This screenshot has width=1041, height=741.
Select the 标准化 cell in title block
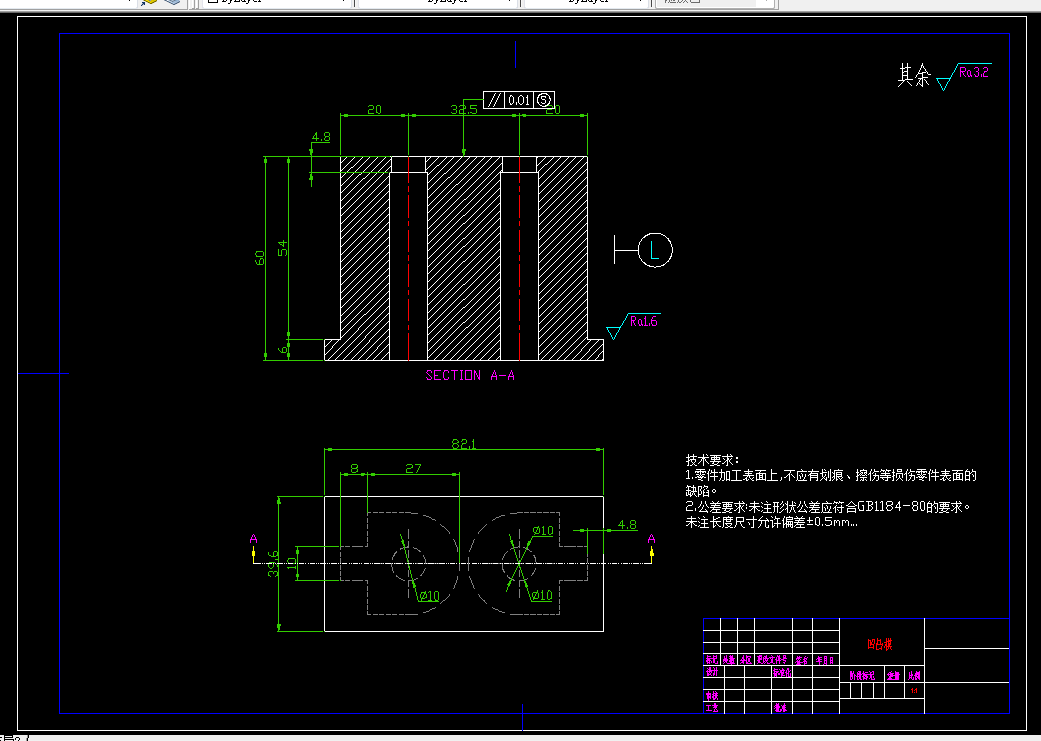pos(781,672)
